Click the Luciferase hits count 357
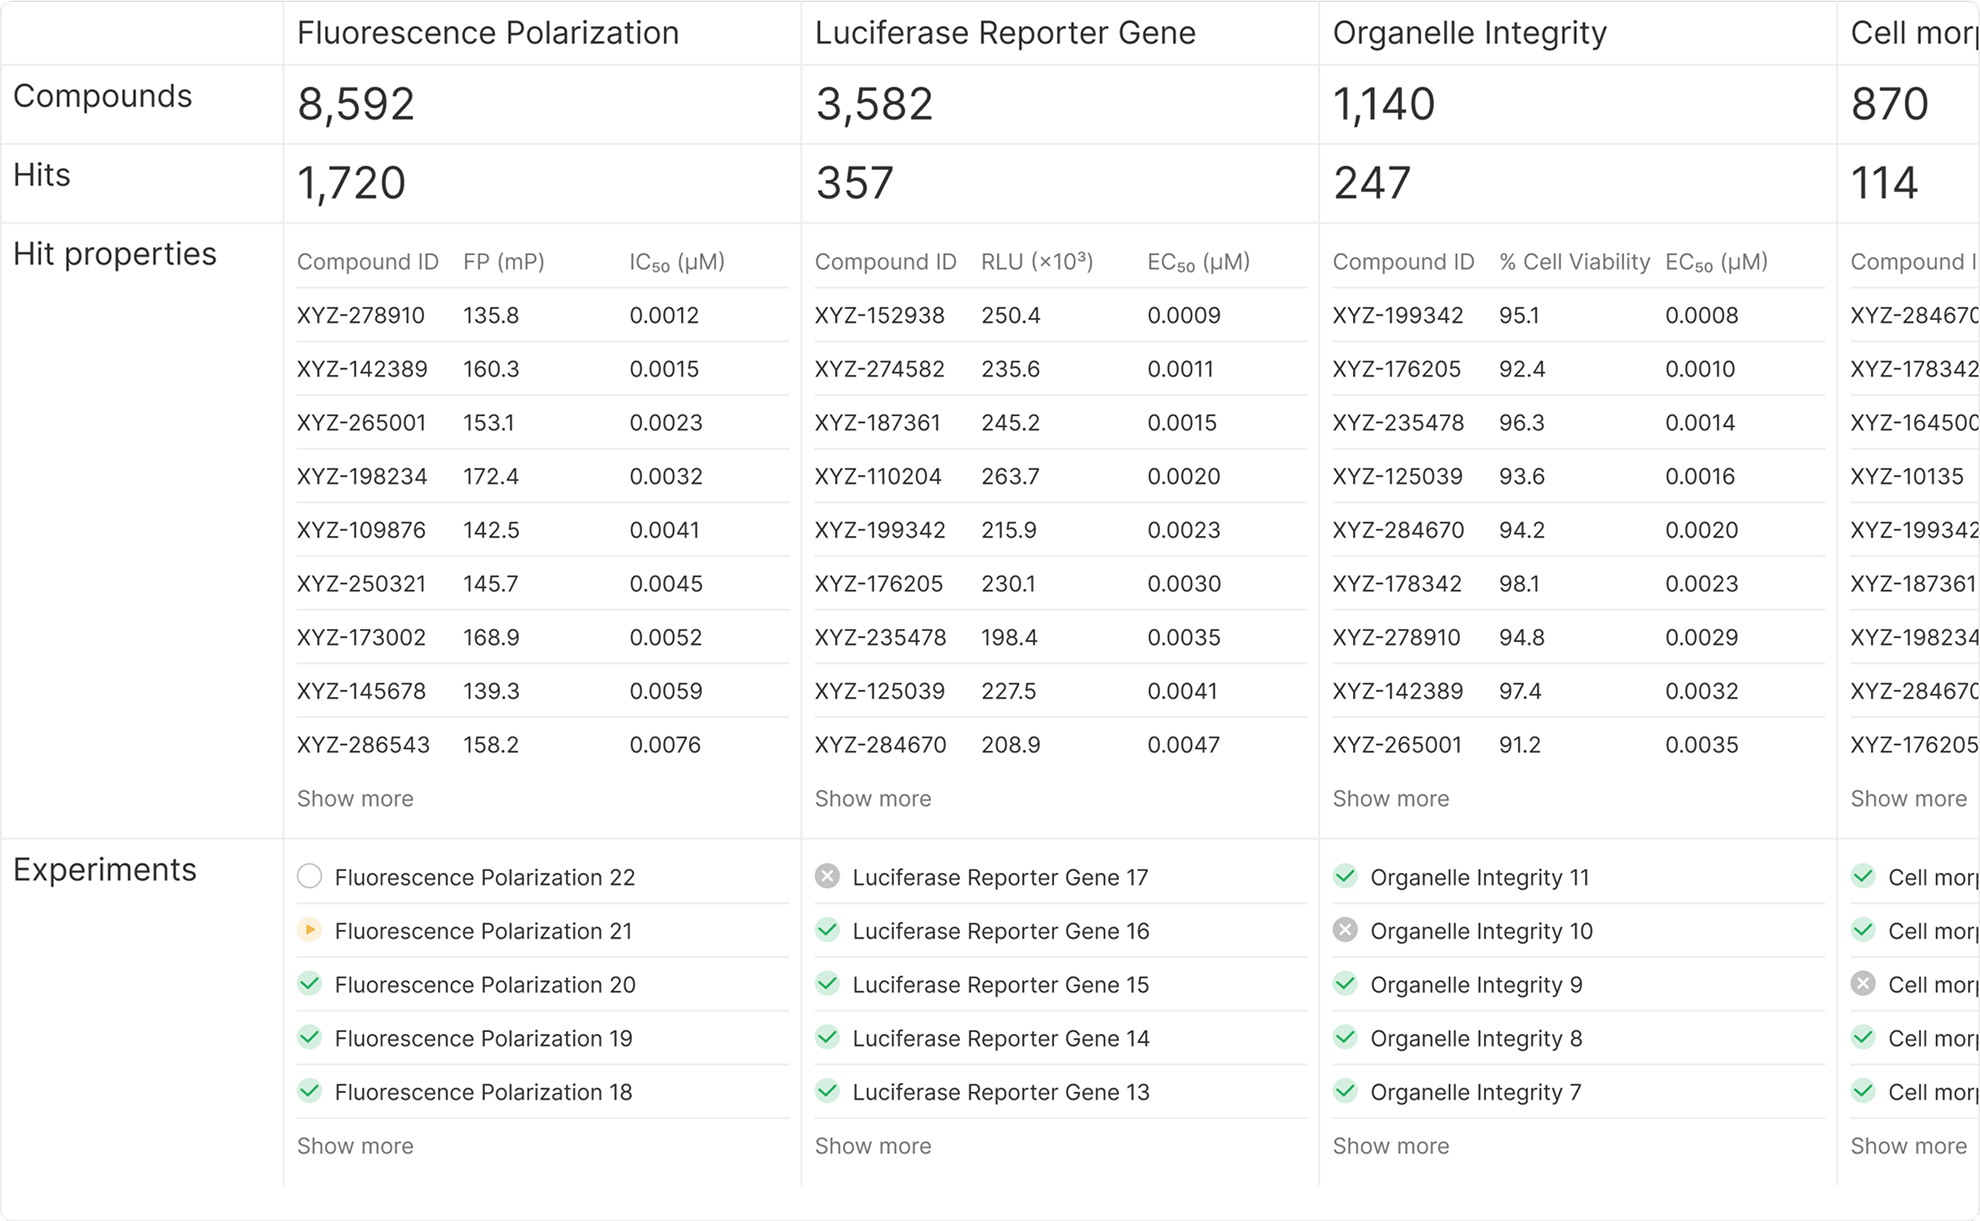Image resolution: width=1980 pixels, height=1221 pixels. pyautogui.click(x=855, y=183)
